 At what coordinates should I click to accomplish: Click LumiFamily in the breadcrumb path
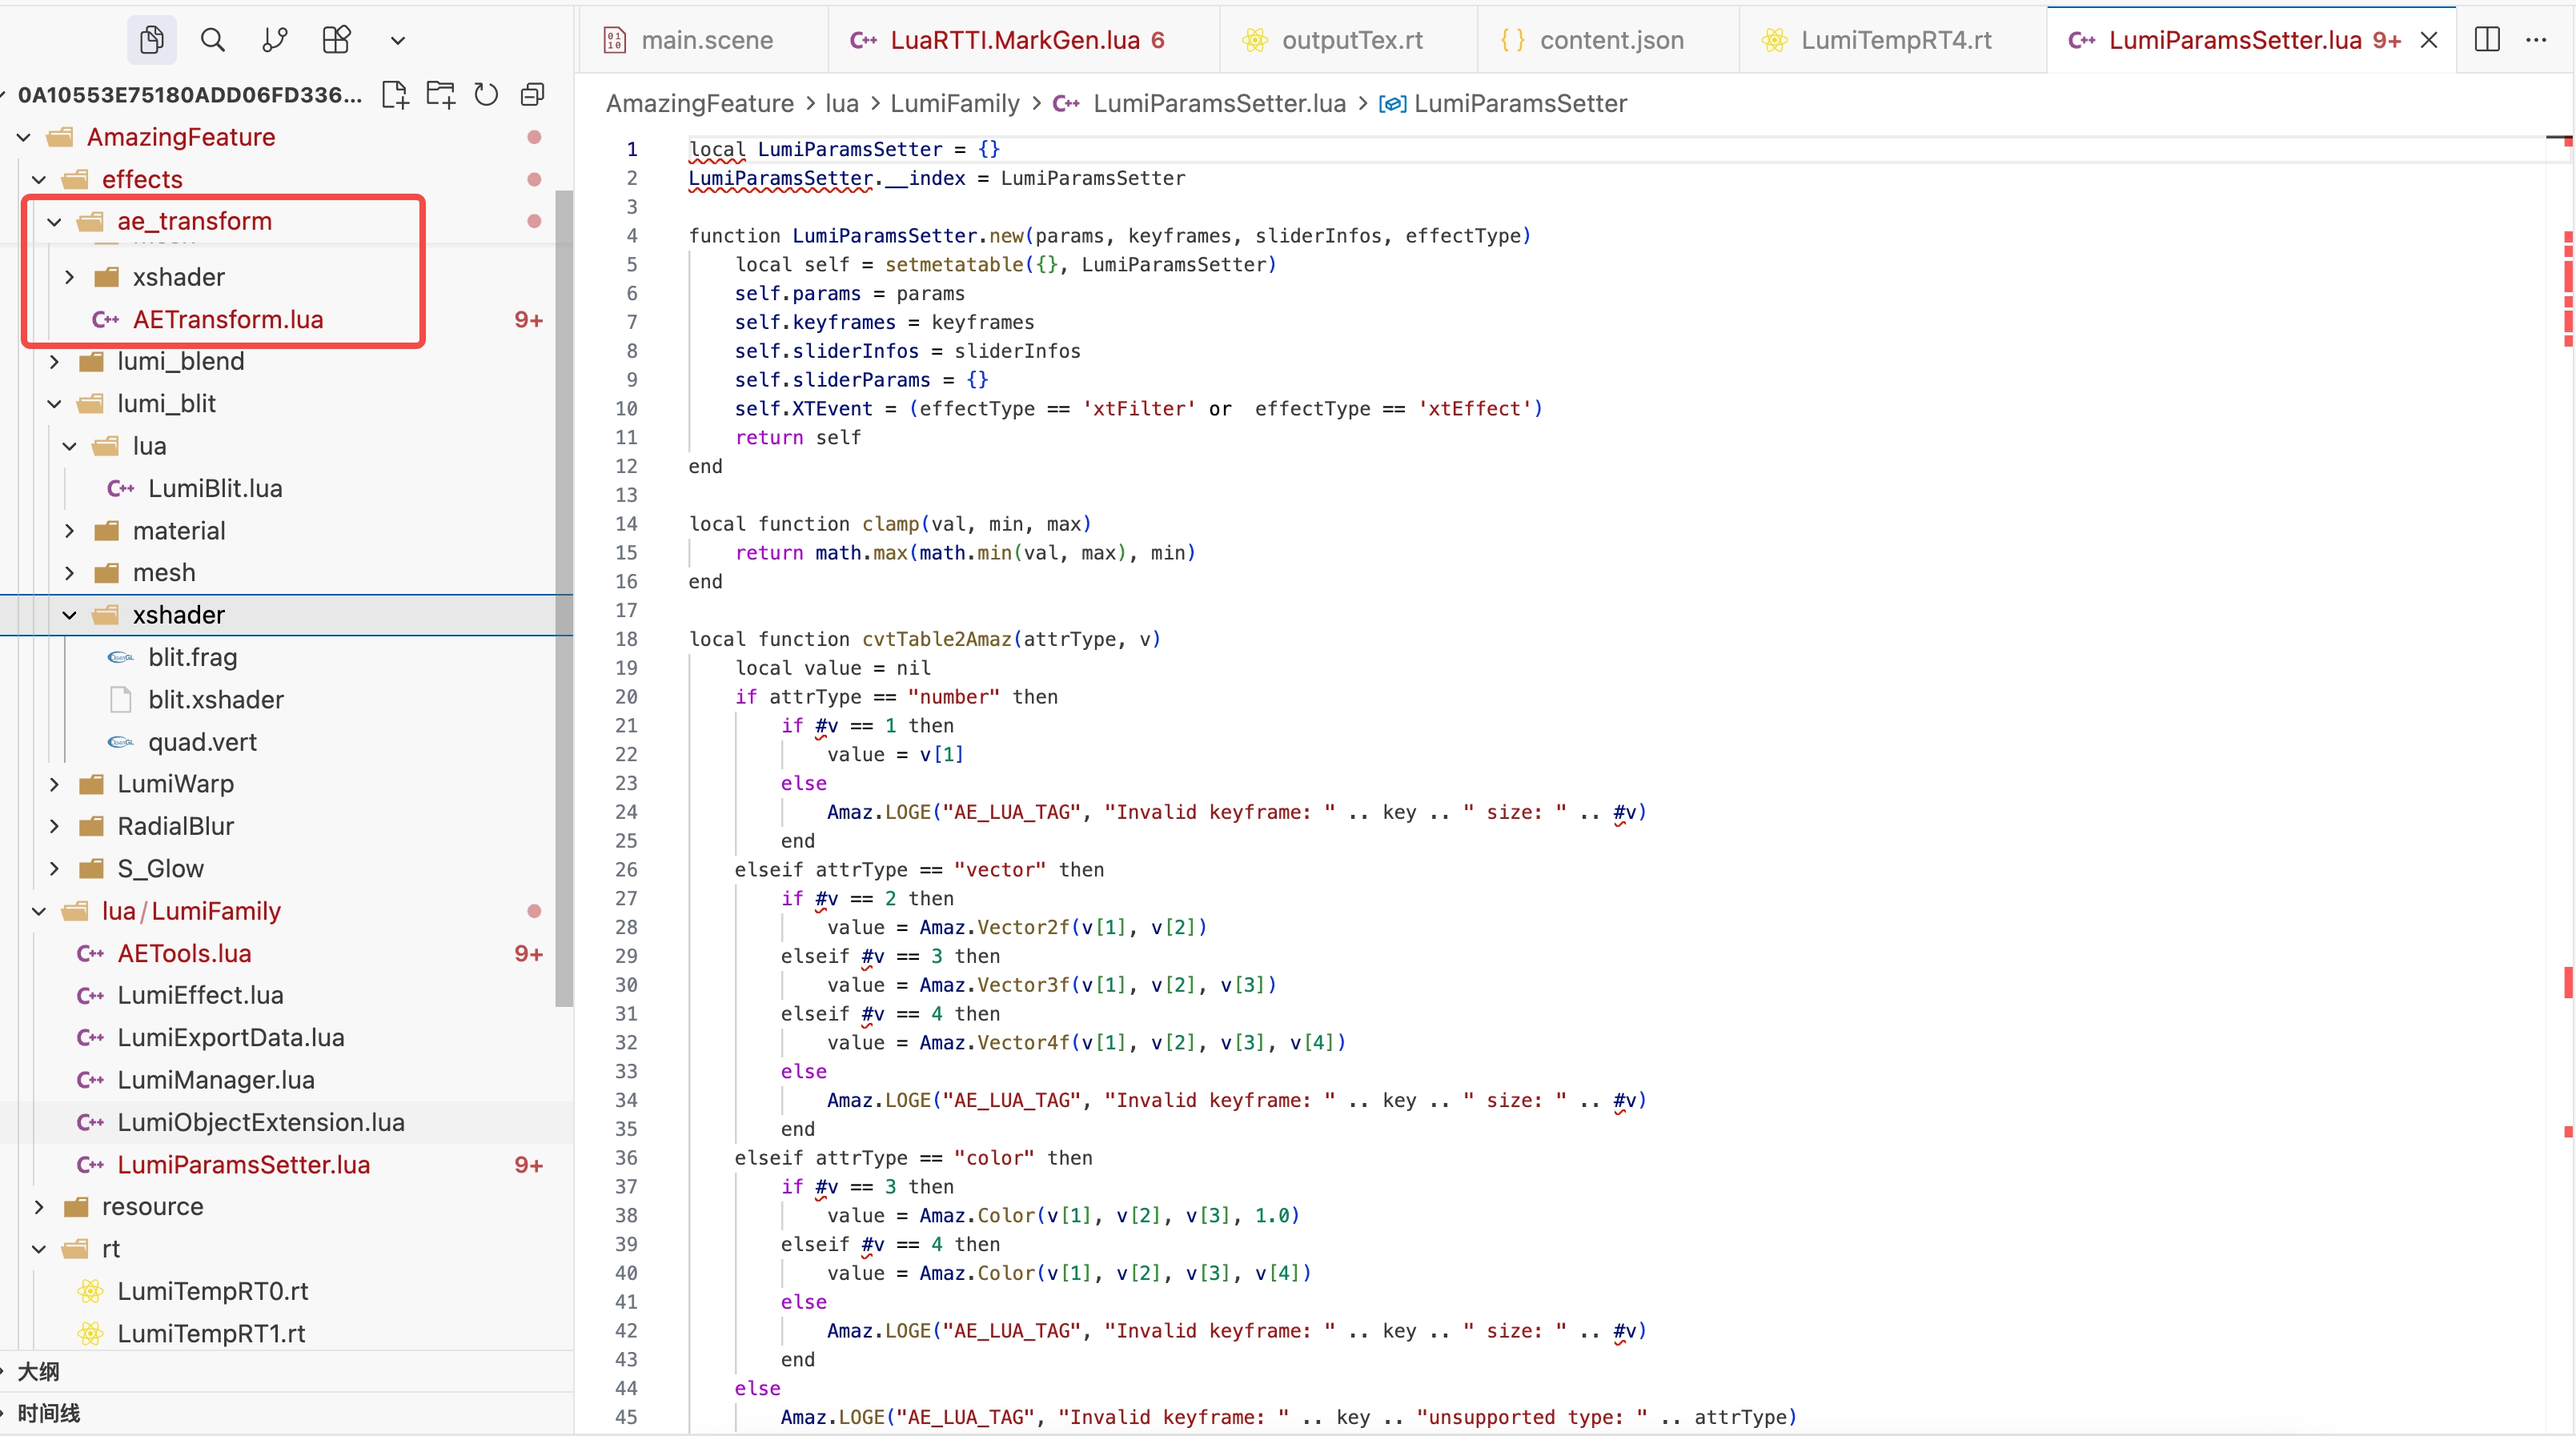954,103
